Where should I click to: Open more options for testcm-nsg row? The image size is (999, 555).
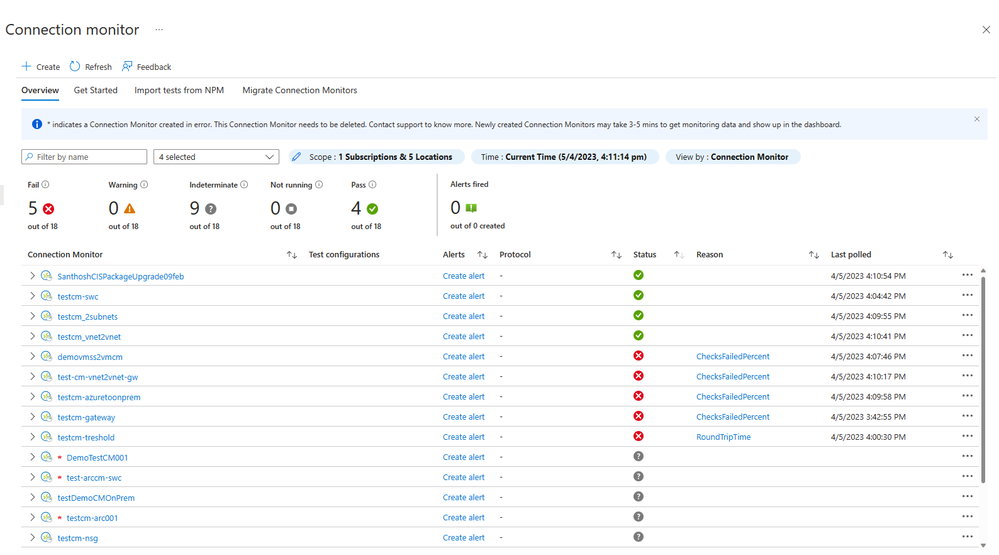pyautogui.click(x=967, y=537)
